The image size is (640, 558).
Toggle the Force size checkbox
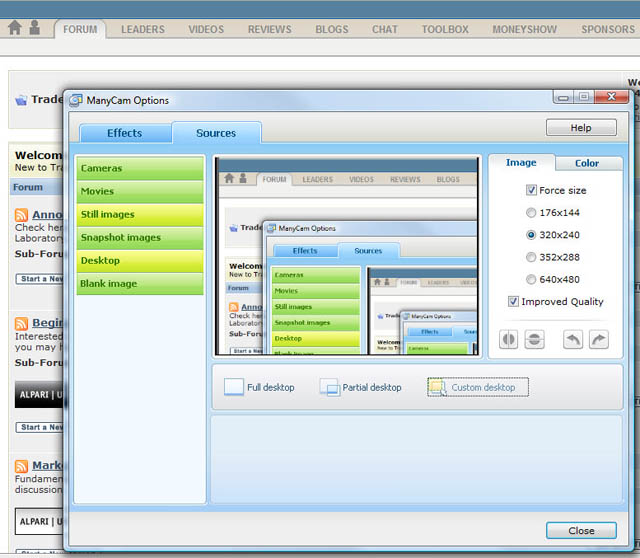(531, 190)
